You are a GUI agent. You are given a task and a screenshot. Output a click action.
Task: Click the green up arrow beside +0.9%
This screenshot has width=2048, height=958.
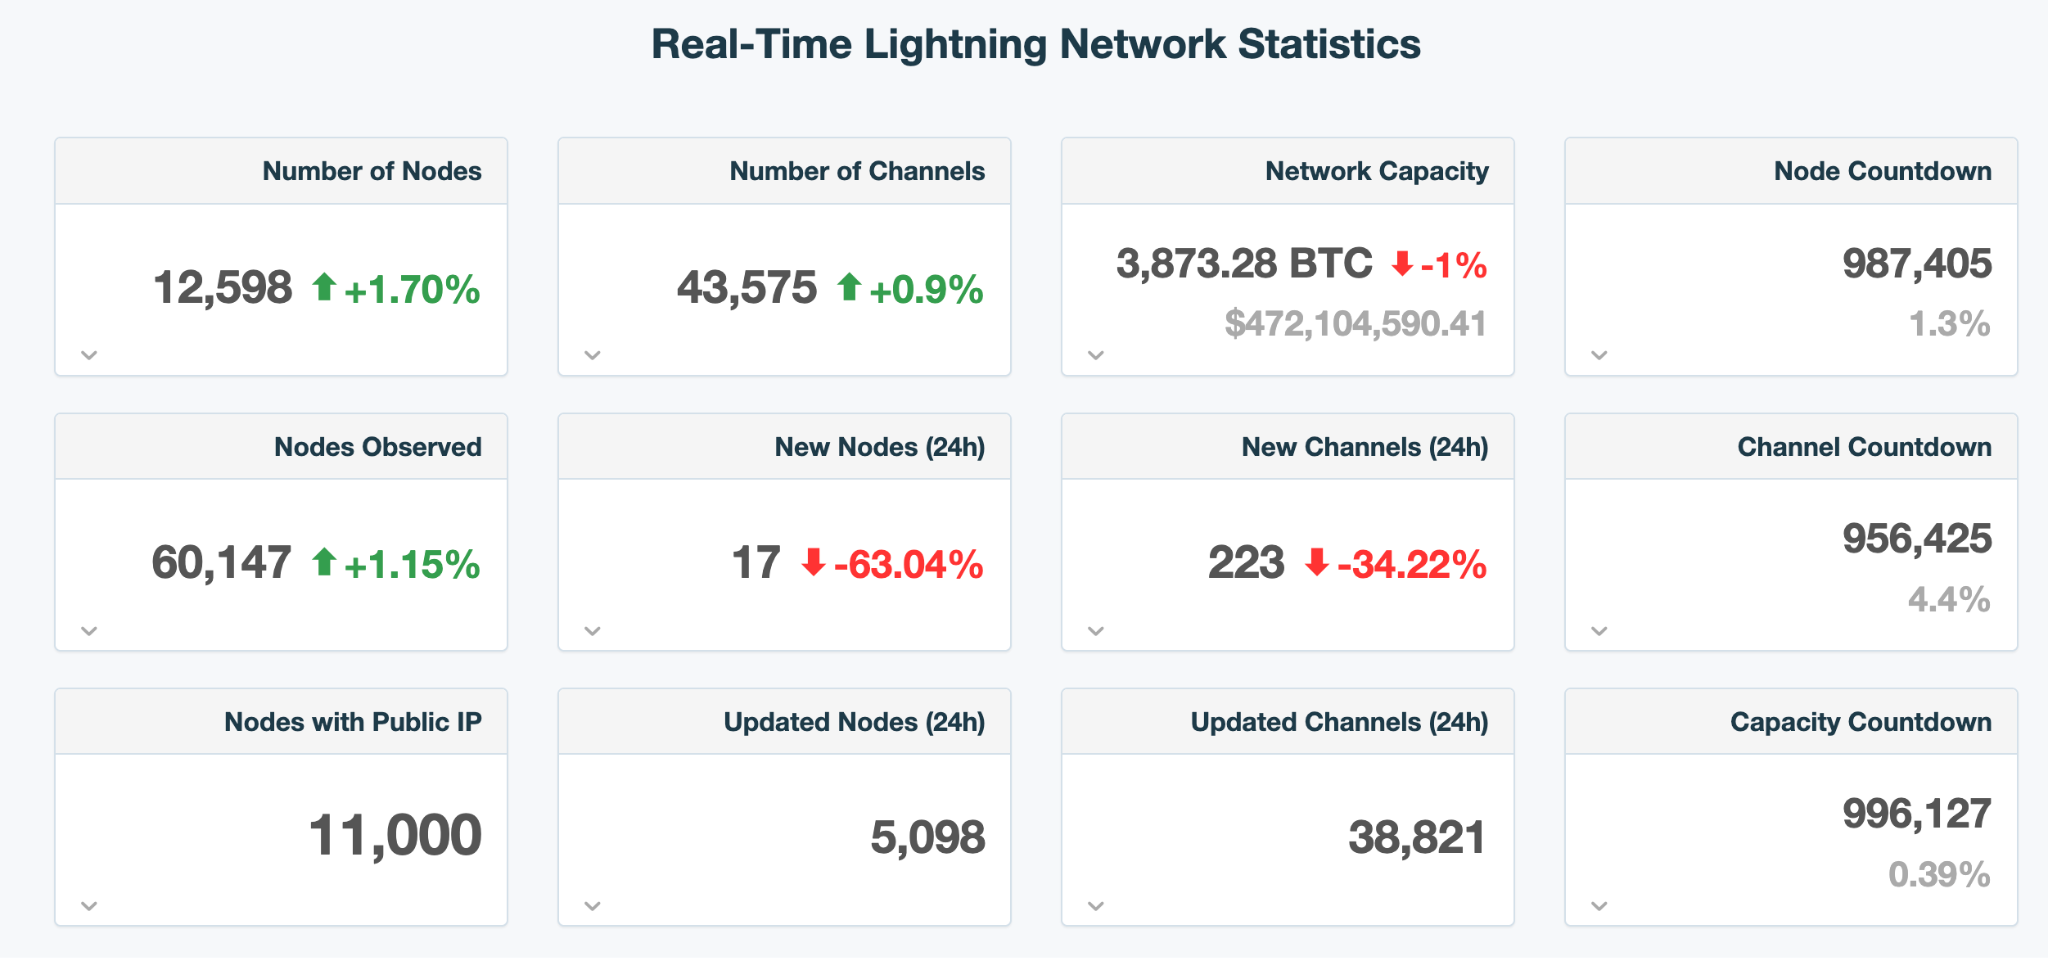point(849,287)
